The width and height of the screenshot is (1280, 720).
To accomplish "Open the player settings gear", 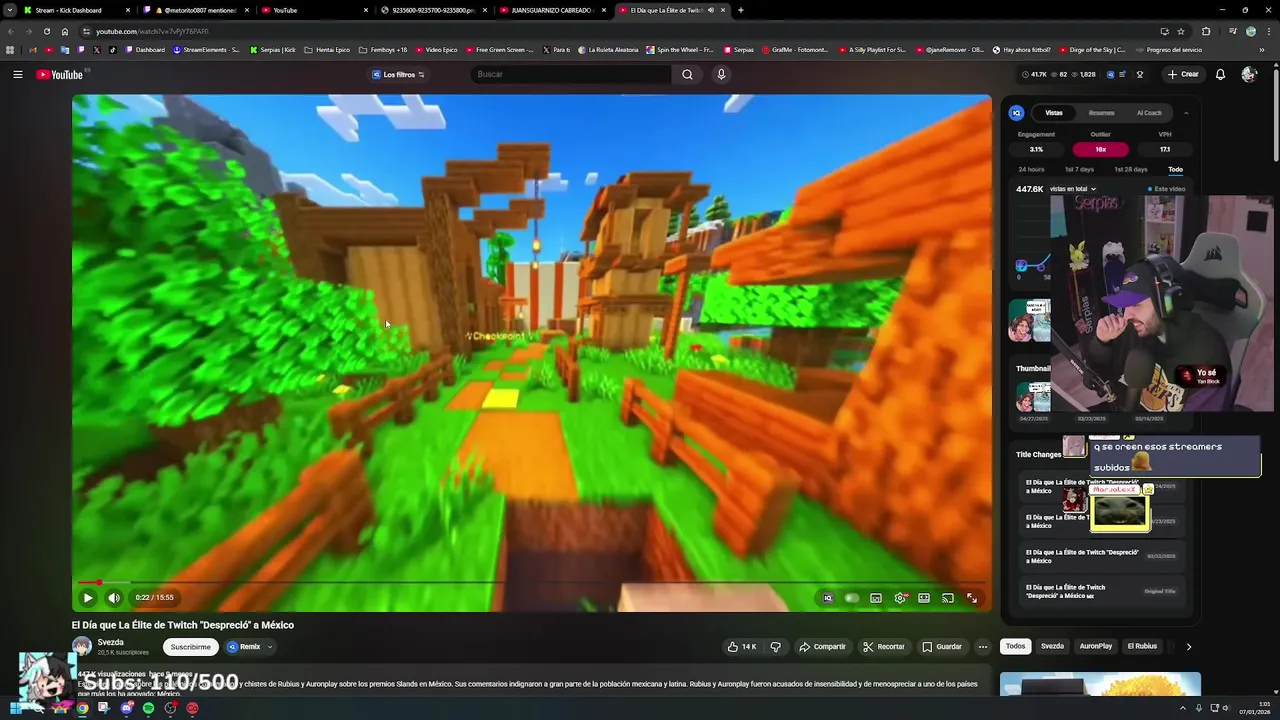I will click(x=900, y=598).
